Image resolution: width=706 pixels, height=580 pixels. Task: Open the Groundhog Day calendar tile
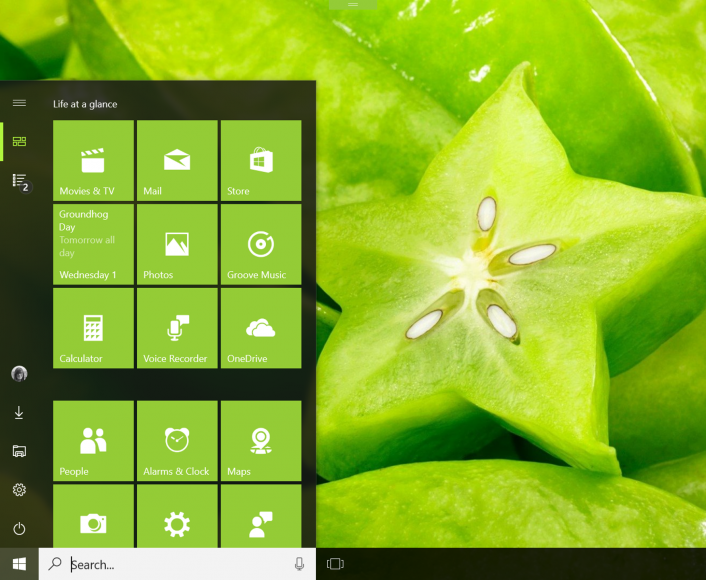93,244
